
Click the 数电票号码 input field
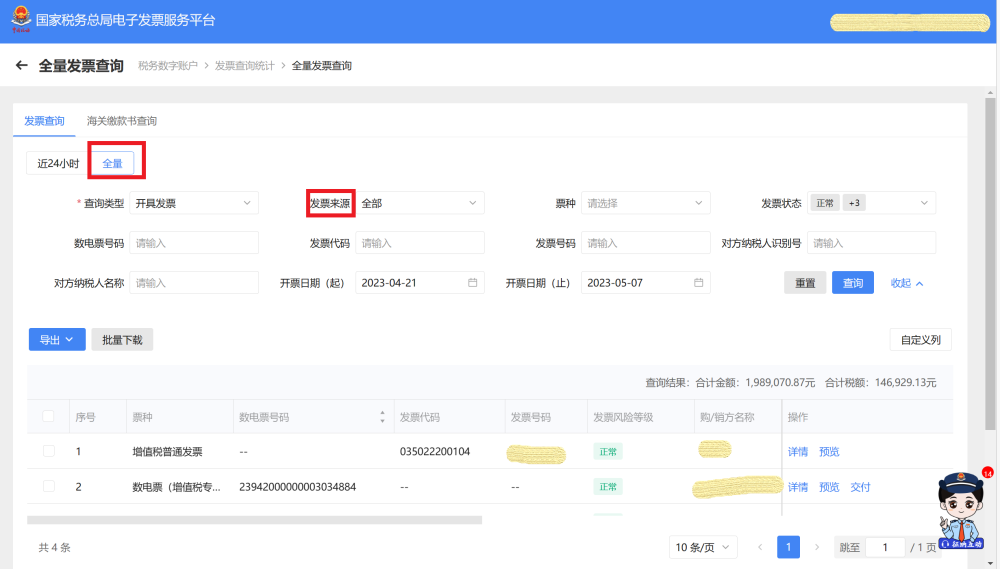[x=194, y=243]
